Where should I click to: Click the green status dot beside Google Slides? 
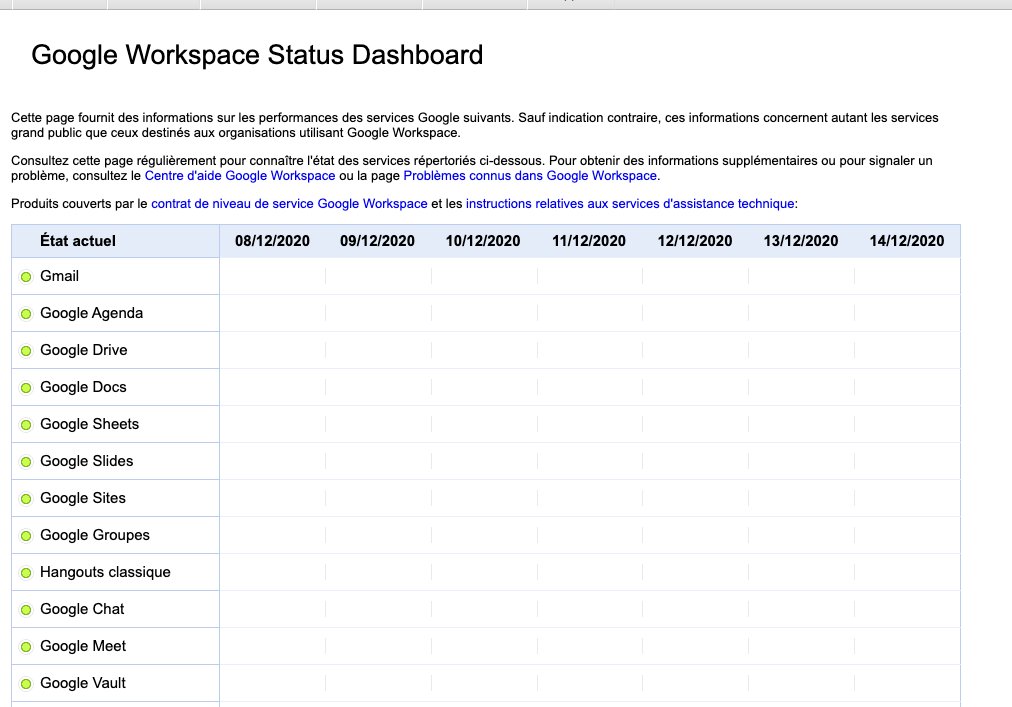tap(26, 462)
